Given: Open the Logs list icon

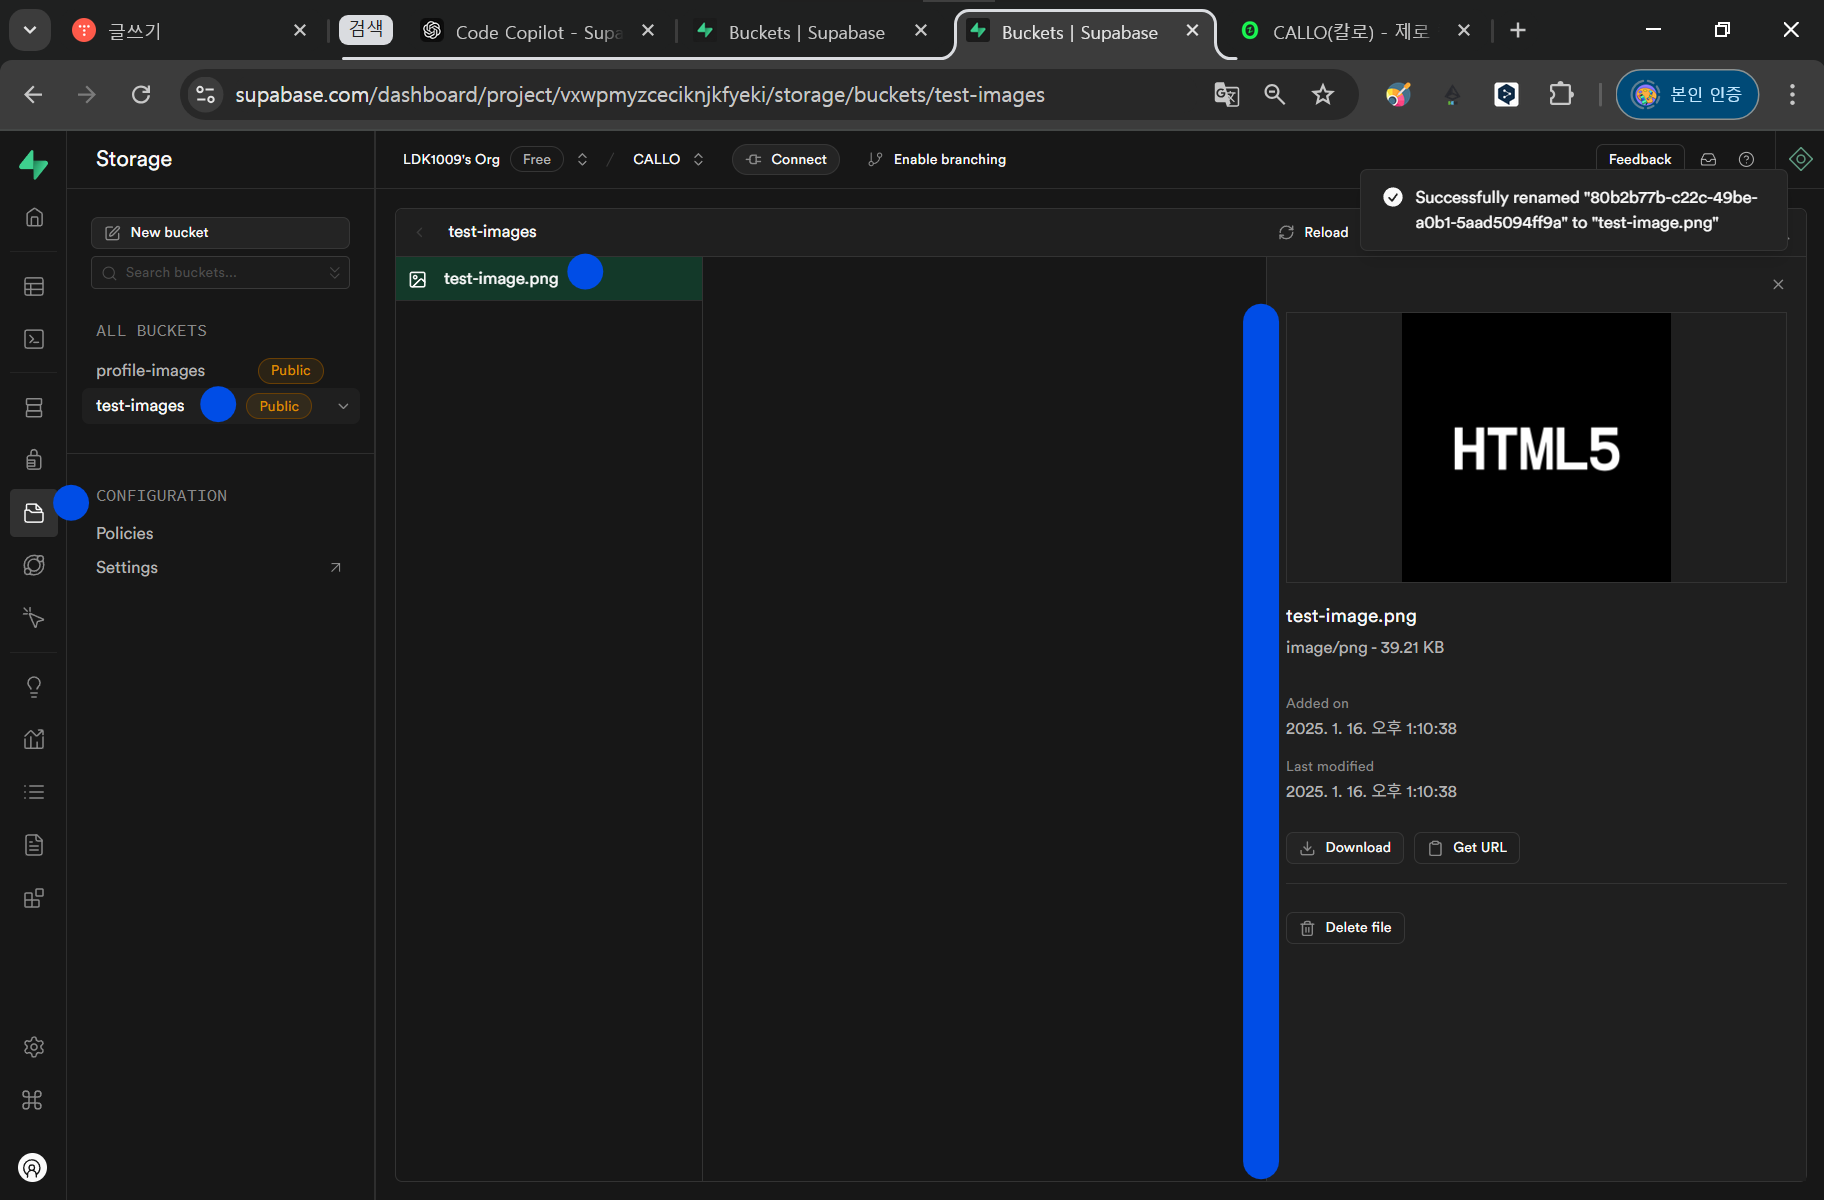Looking at the screenshot, I should click(34, 792).
